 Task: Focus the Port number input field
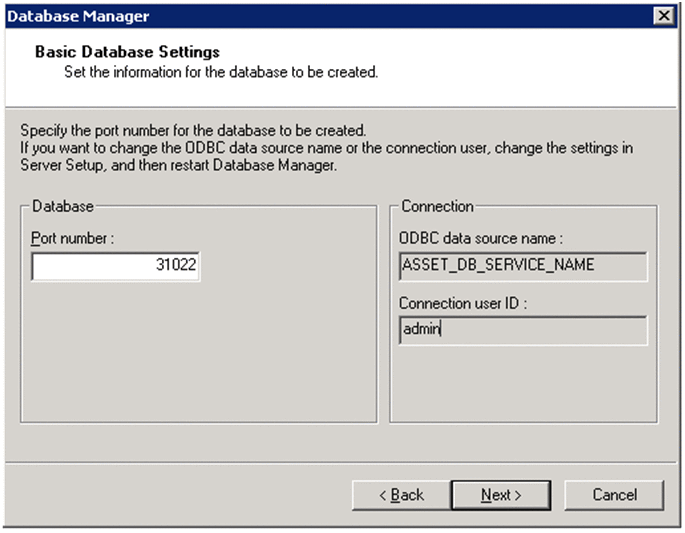(x=116, y=267)
